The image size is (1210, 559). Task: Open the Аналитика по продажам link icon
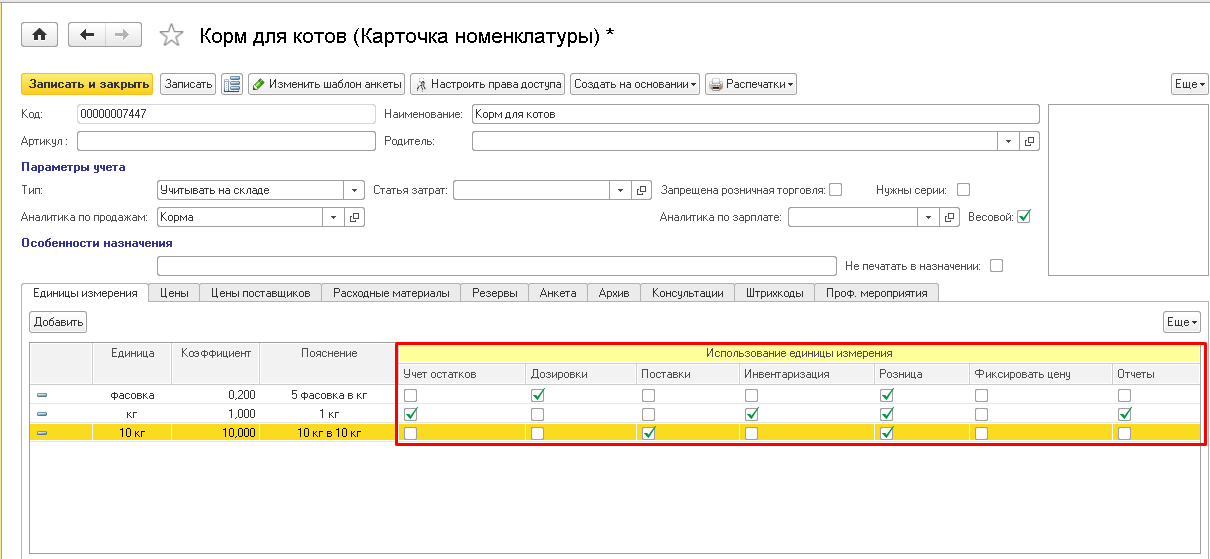click(355, 217)
